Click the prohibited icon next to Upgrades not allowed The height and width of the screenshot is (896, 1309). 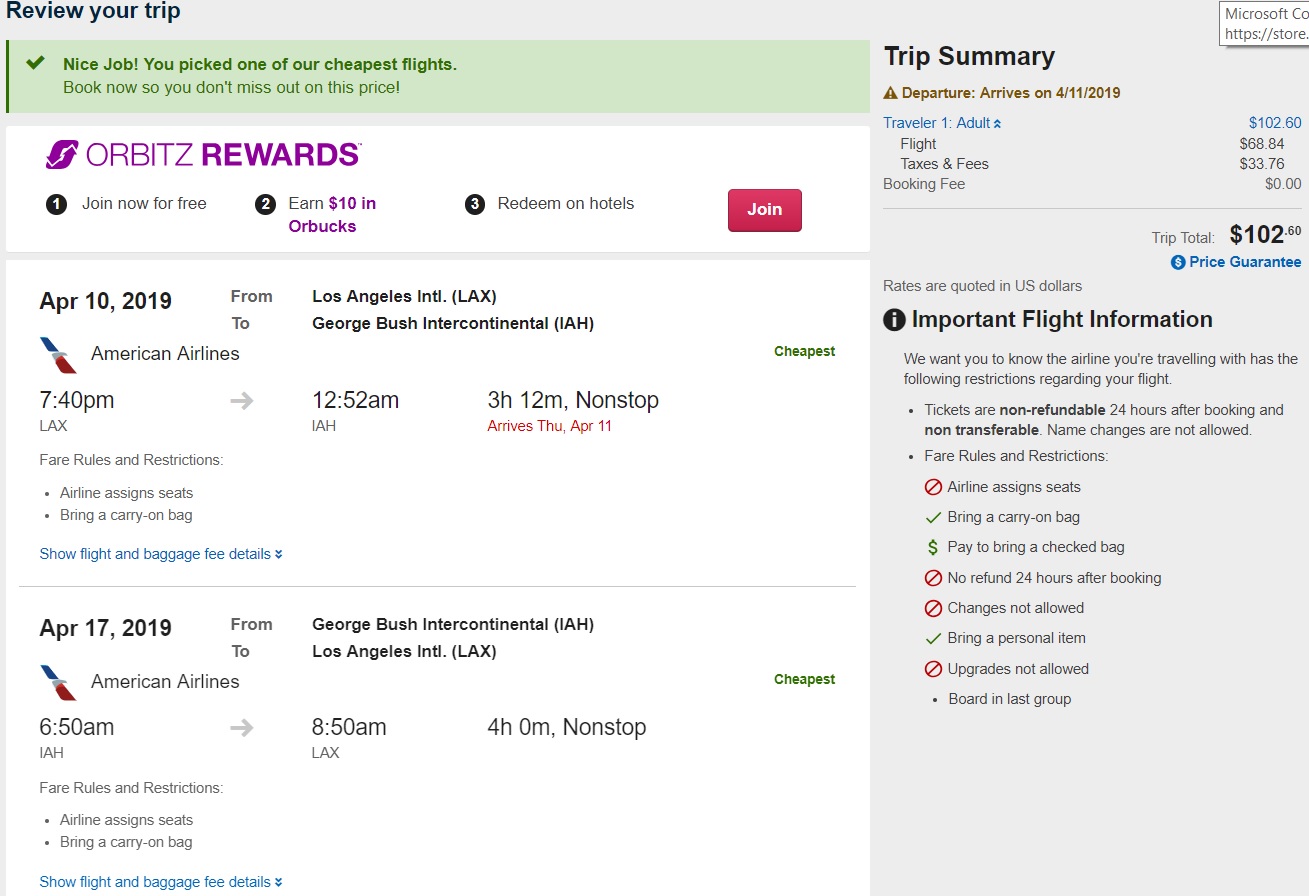tap(933, 669)
